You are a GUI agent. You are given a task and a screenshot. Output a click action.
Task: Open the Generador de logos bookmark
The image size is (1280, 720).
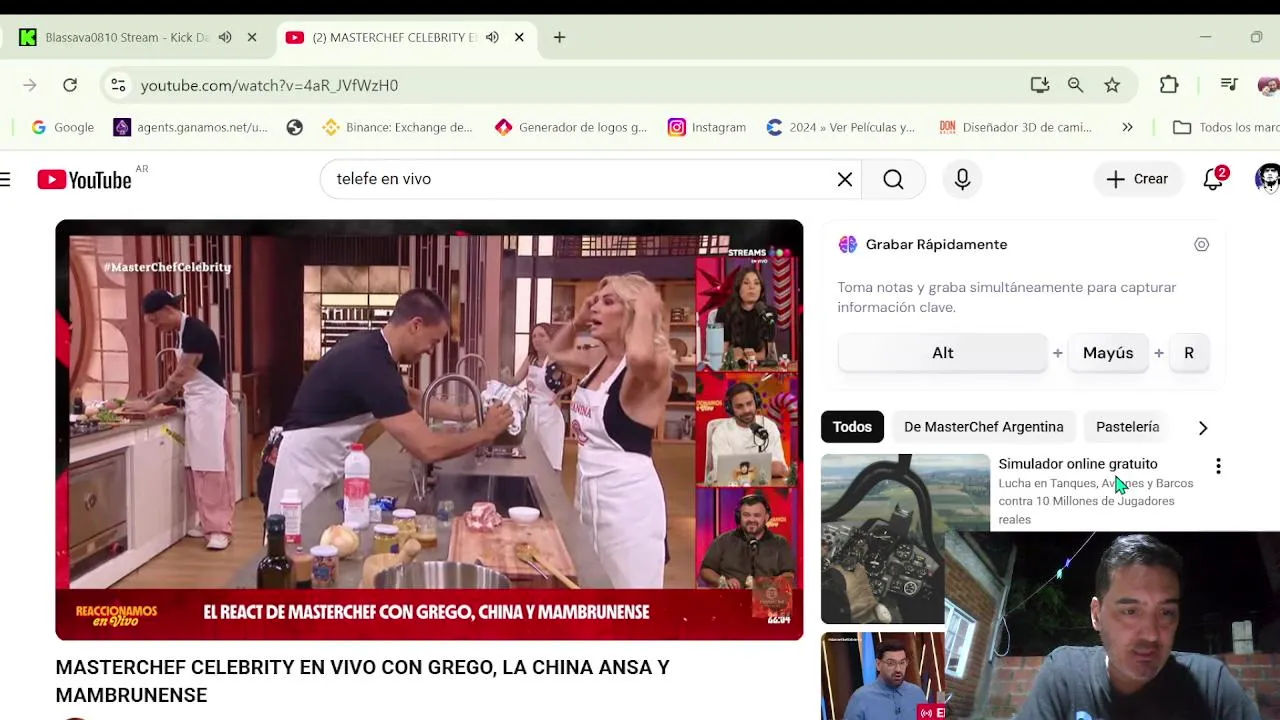(571, 127)
